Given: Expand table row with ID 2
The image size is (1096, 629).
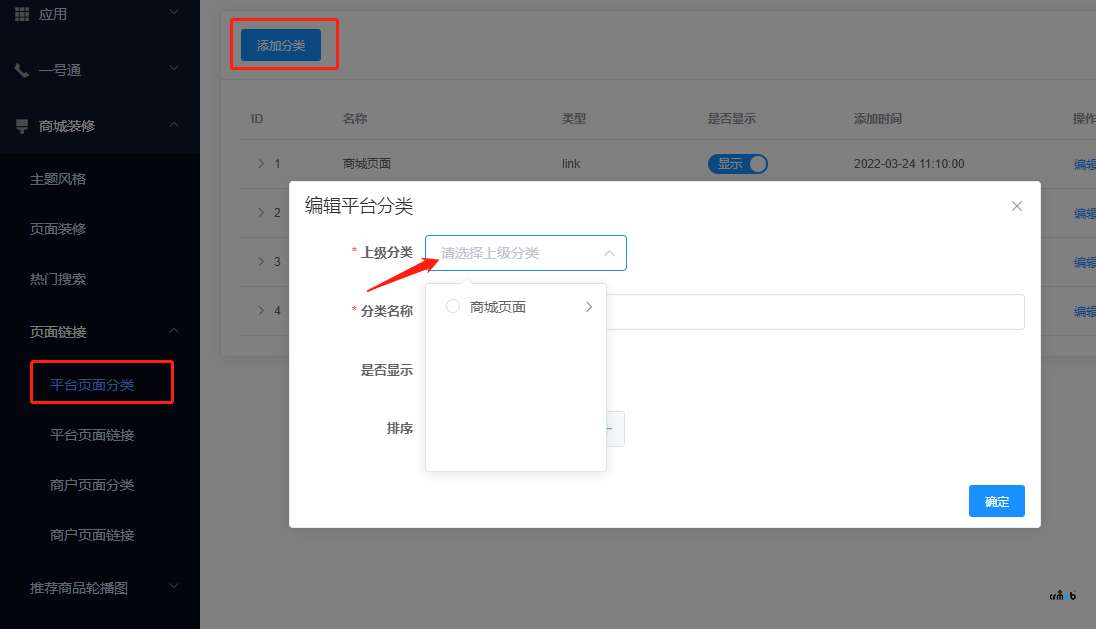Looking at the screenshot, I should coord(261,212).
